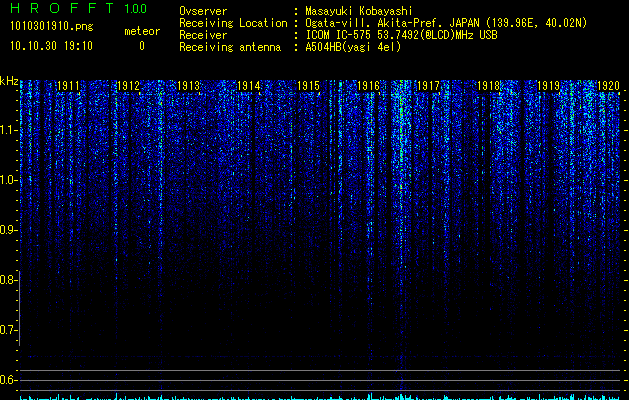Select the 1.0.0 version number
629x400 pixels.
(x=135, y=8)
